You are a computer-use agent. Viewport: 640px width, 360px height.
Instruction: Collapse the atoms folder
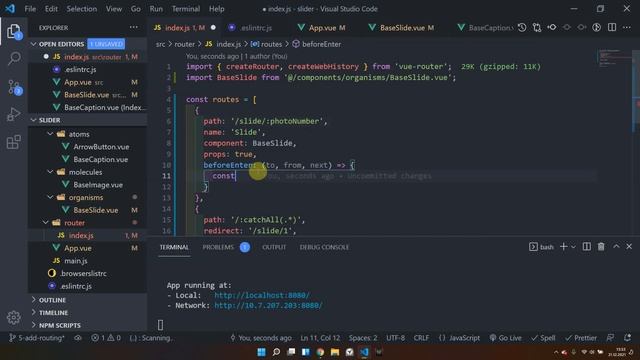(50, 134)
